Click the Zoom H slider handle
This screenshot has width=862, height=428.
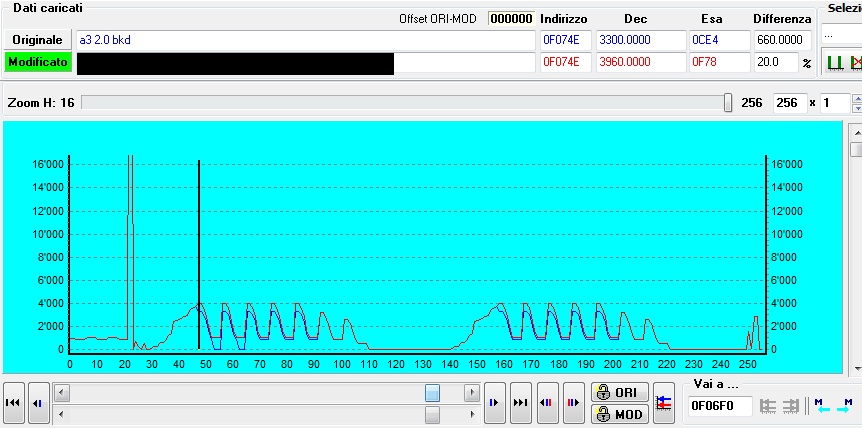pyautogui.click(x=728, y=103)
